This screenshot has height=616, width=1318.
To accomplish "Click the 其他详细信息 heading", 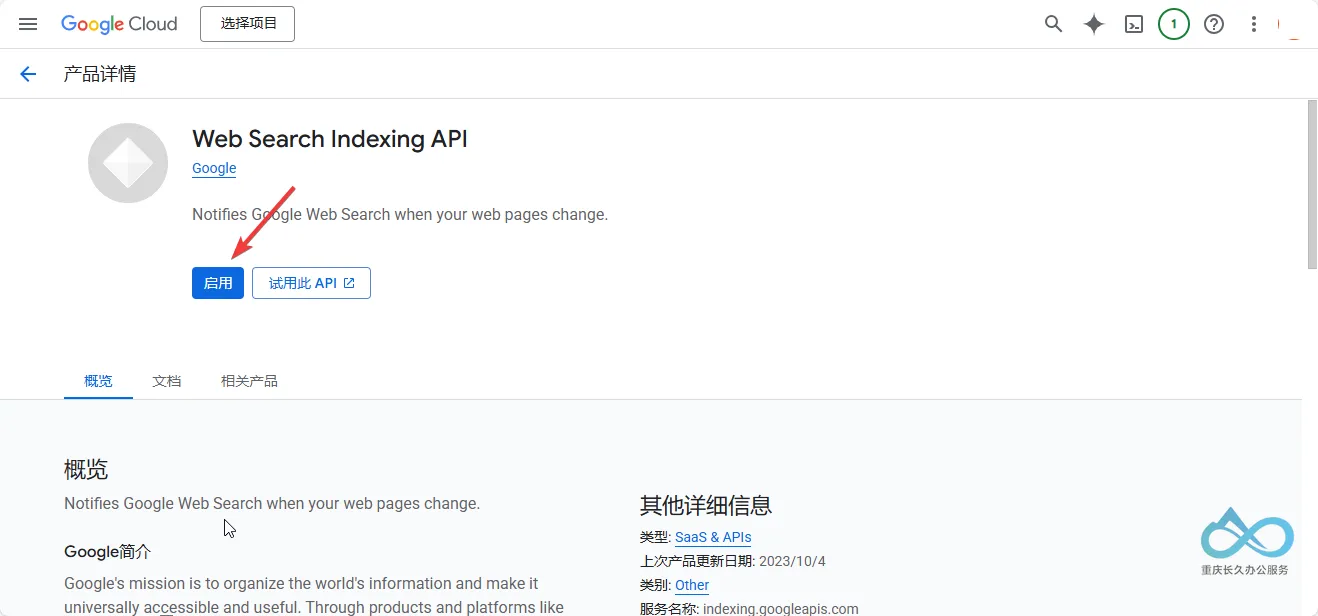I will (706, 505).
